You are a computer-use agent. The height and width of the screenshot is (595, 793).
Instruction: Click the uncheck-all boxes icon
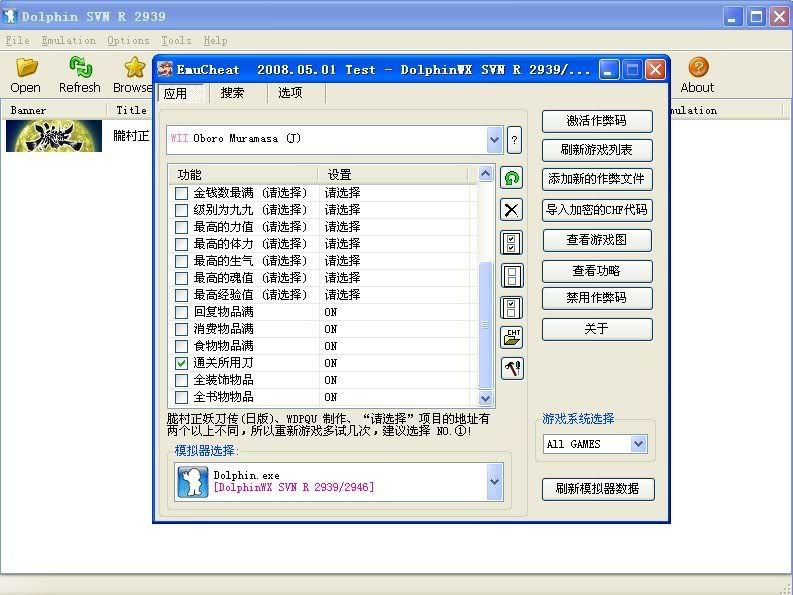(x=511, y=276)
